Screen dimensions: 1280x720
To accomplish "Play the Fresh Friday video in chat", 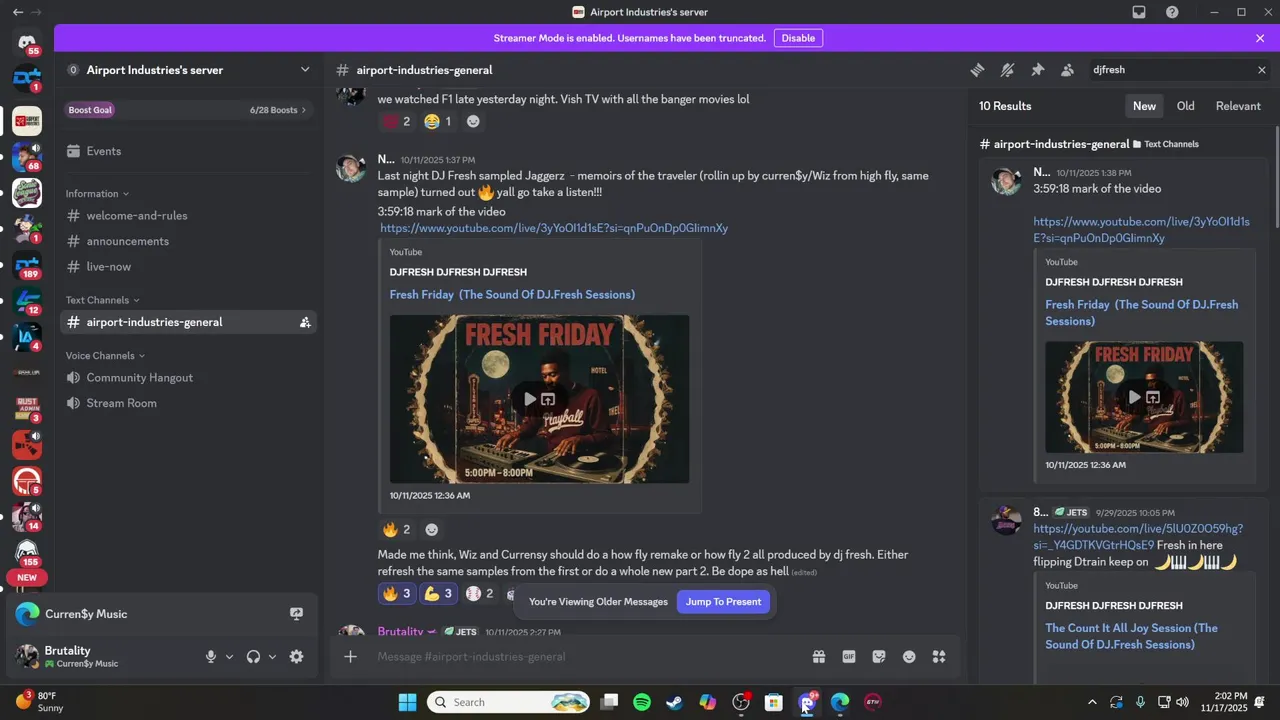I will pyautogui.click(x=529, y=399).
